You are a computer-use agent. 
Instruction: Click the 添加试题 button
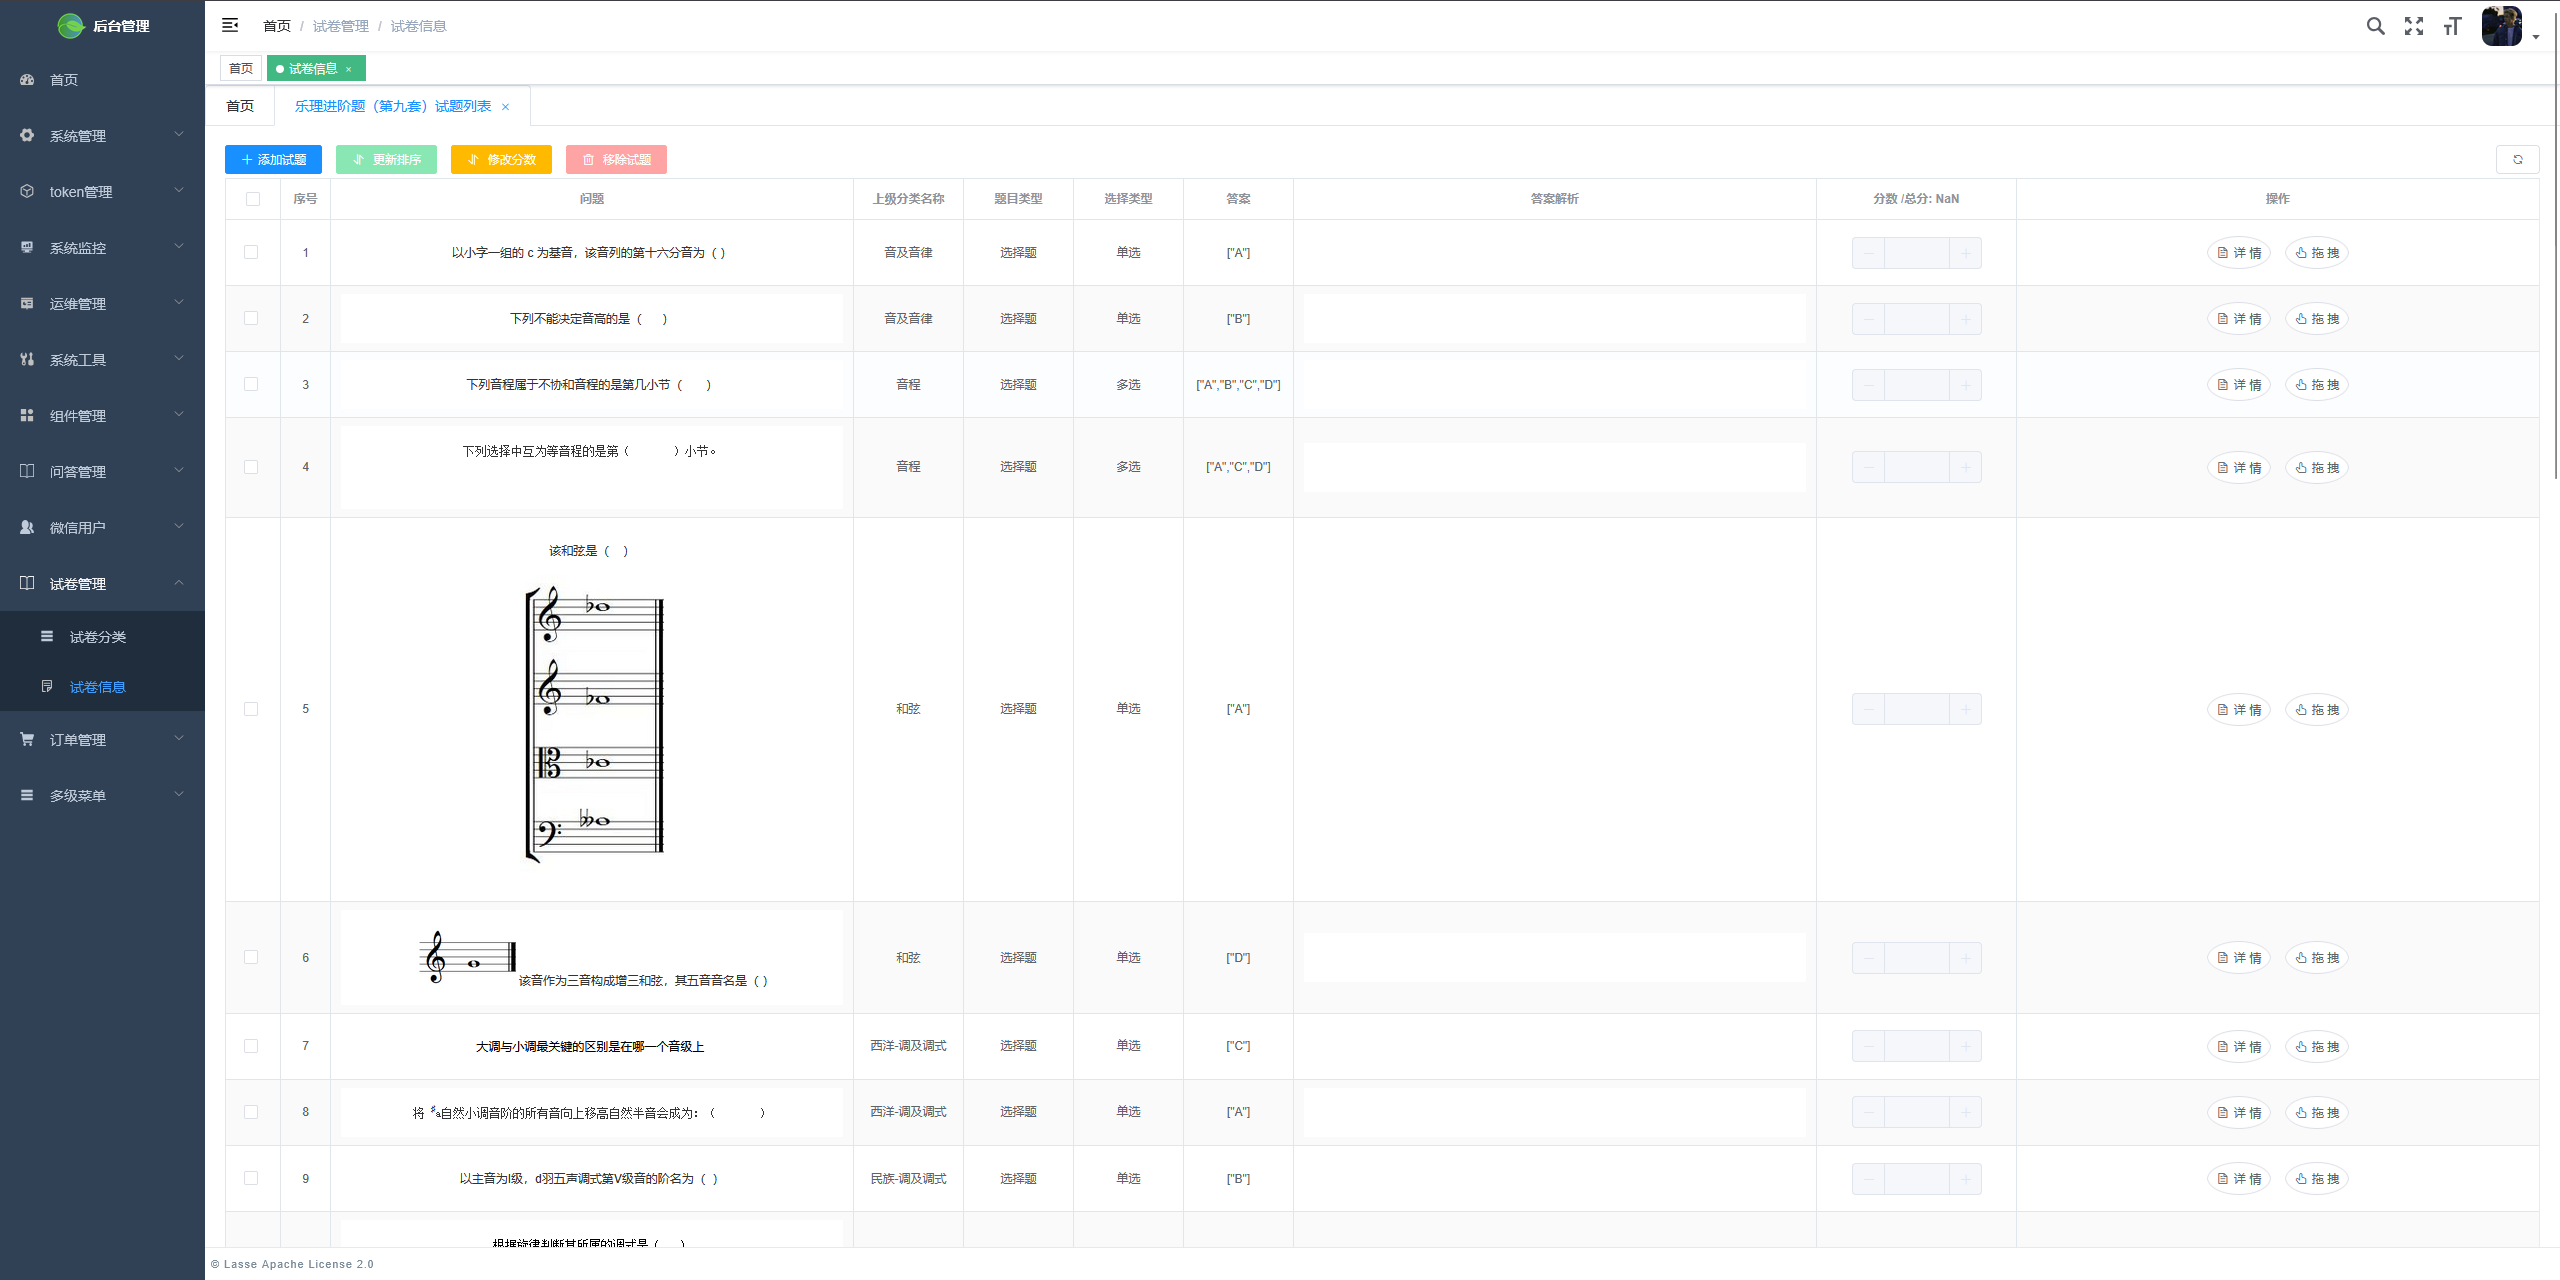tap(273, 160)
